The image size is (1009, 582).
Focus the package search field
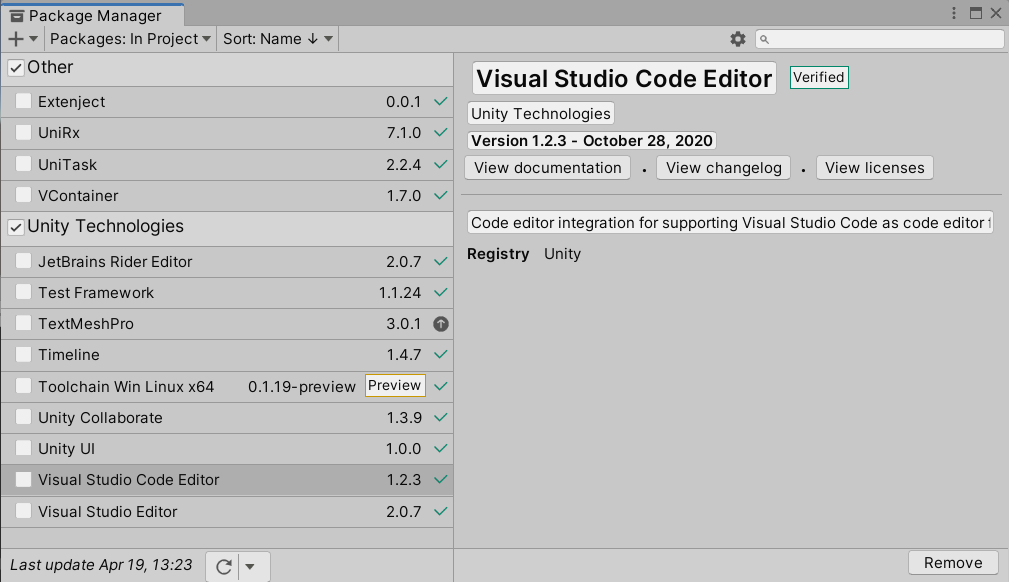pyautogui.click(x=879, y=39)
